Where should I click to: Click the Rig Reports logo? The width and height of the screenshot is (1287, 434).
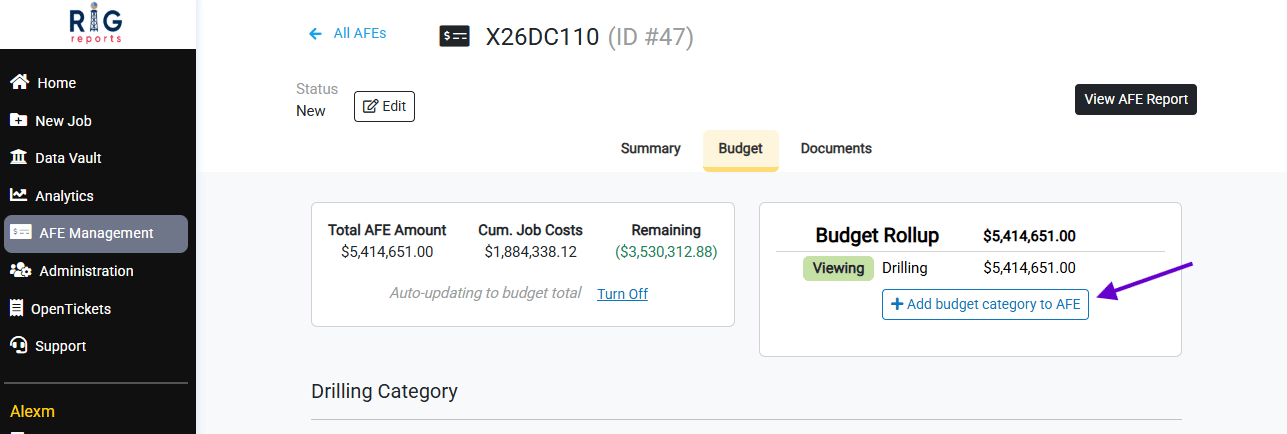coord(98,24)
